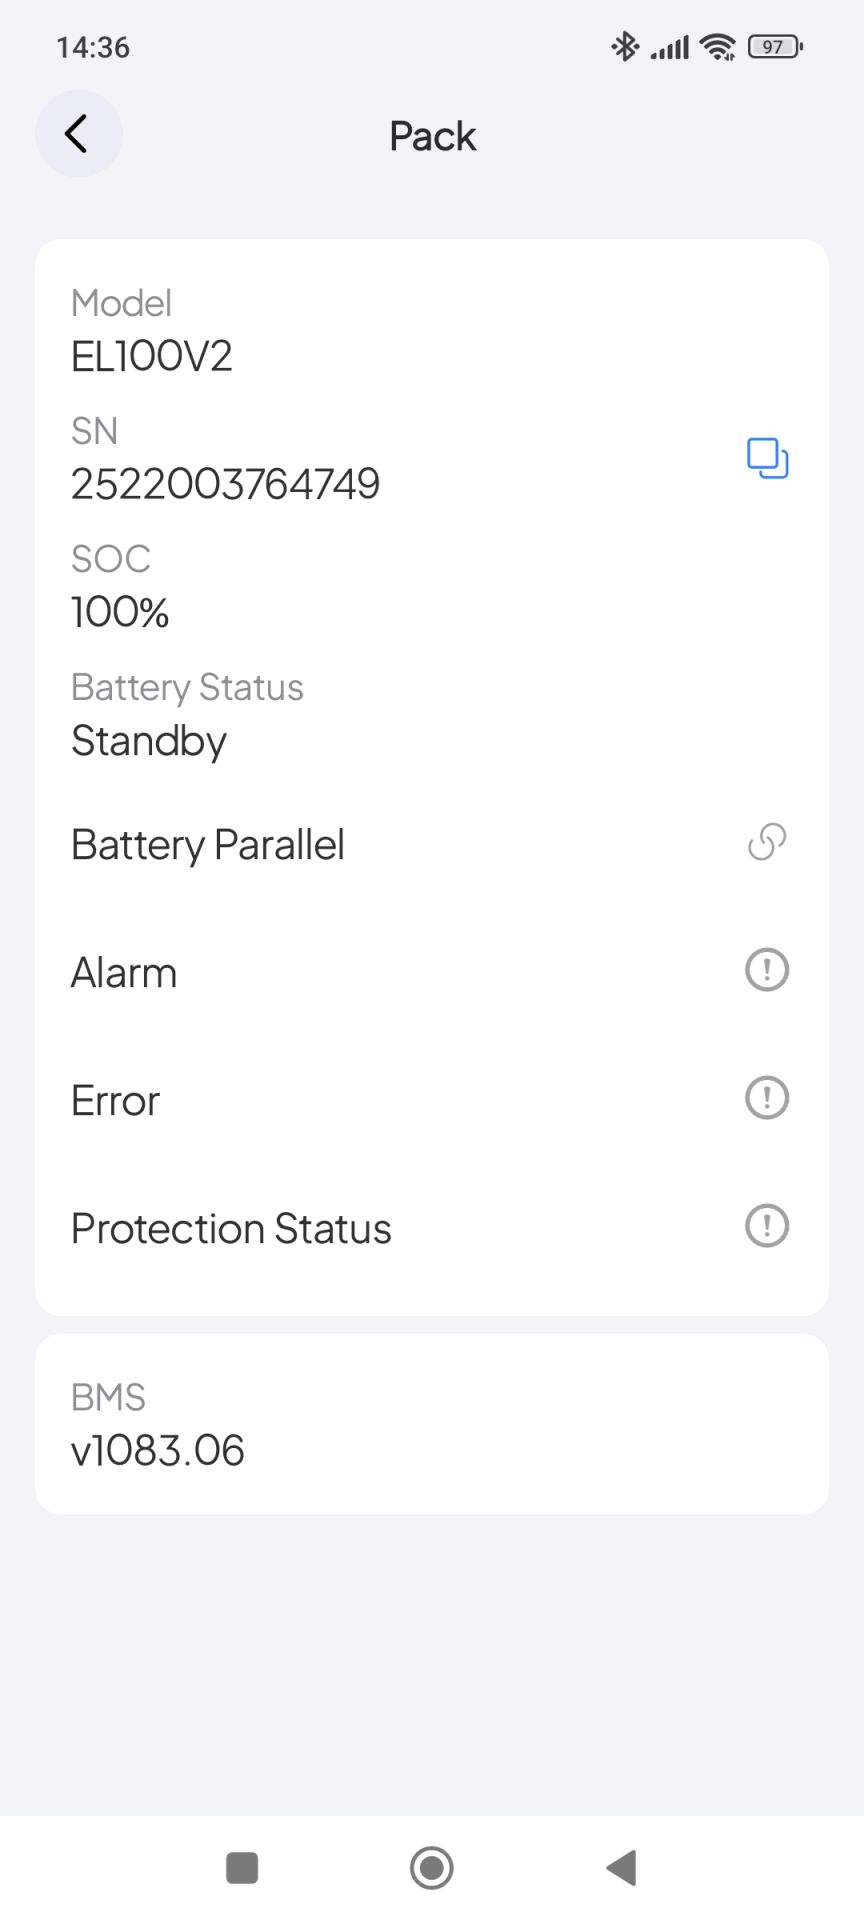Copy the serial number with the copy icon
Viewport: 864px width, 1920px height.
pyautogui.click(x=767, y=458)
